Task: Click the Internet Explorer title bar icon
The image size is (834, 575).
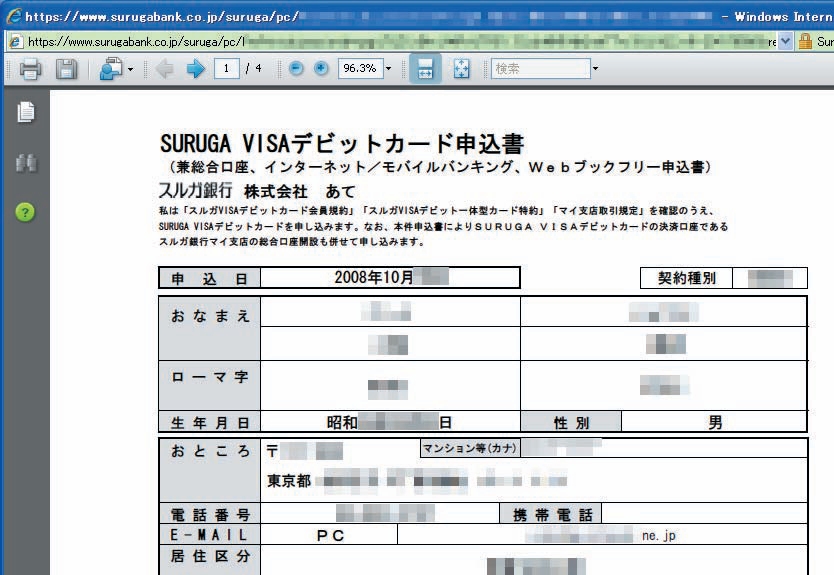Action: pos(13,16)
